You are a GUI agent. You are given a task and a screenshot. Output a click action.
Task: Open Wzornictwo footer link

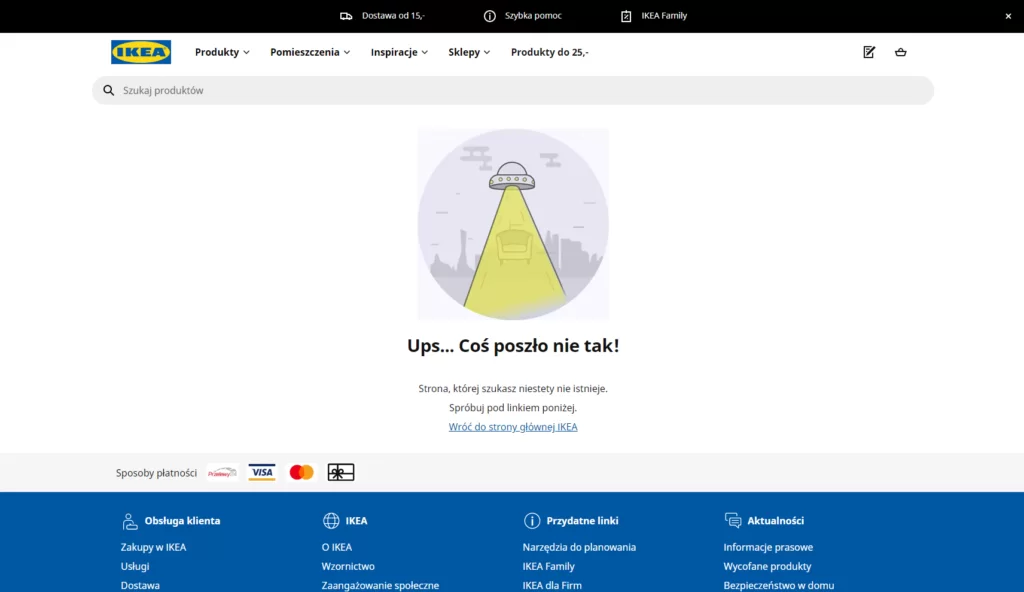tap(348, 567)
